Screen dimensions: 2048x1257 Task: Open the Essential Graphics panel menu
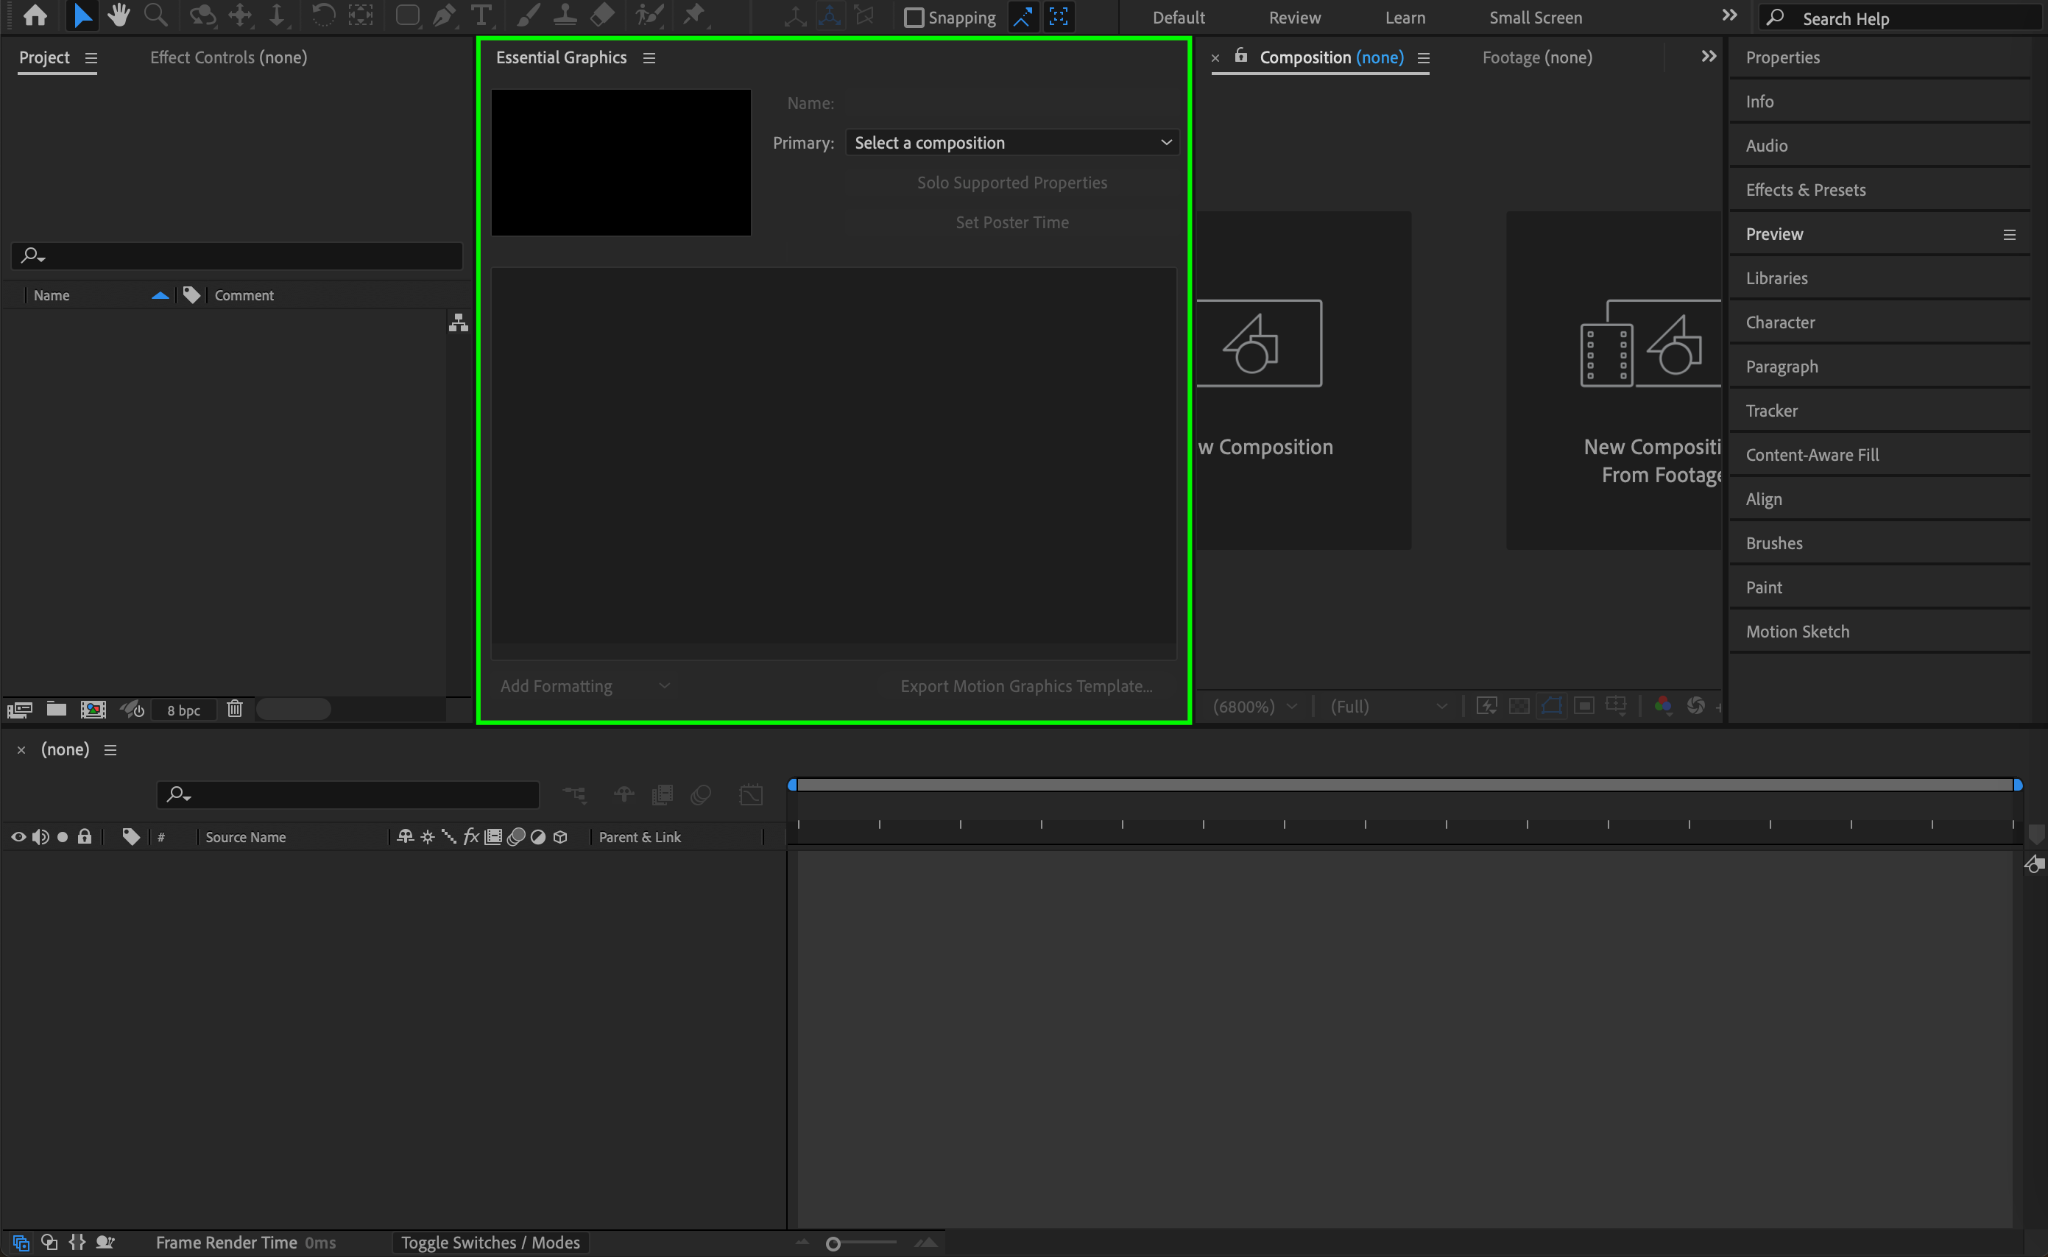coord(649,58)
